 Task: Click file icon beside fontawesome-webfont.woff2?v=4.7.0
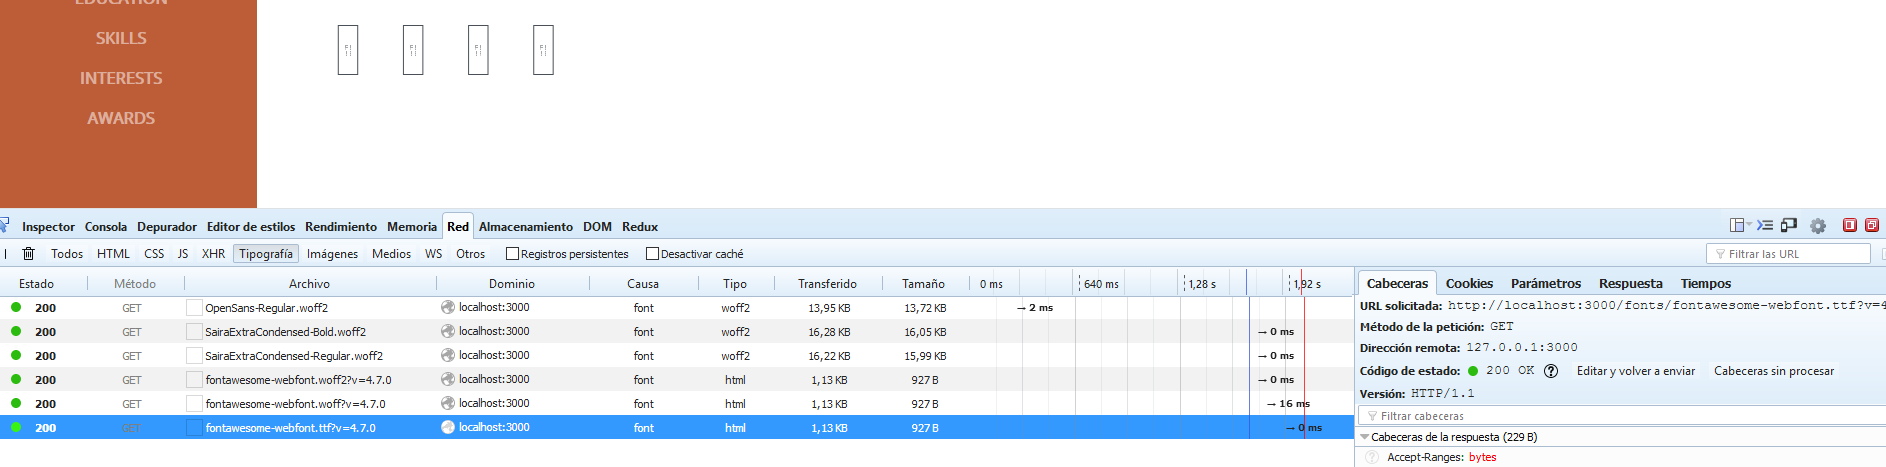tap(194, 380)
